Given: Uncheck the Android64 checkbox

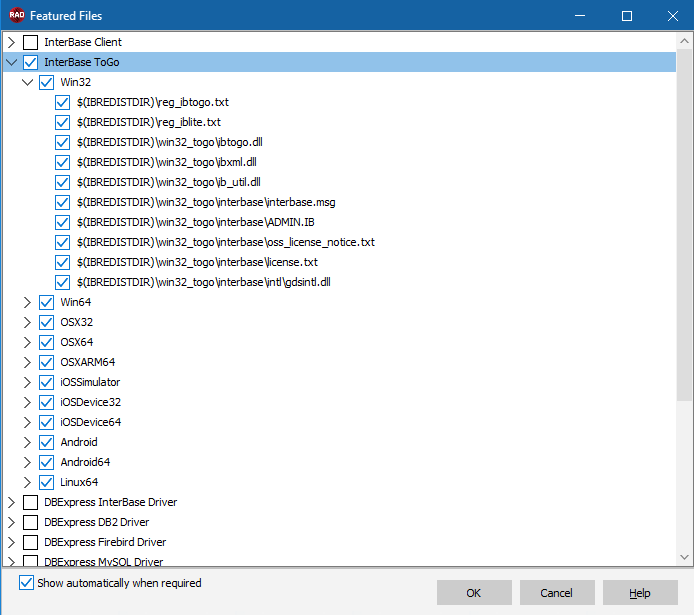Looking at the screenshot, I should click(x=46, y=462).
